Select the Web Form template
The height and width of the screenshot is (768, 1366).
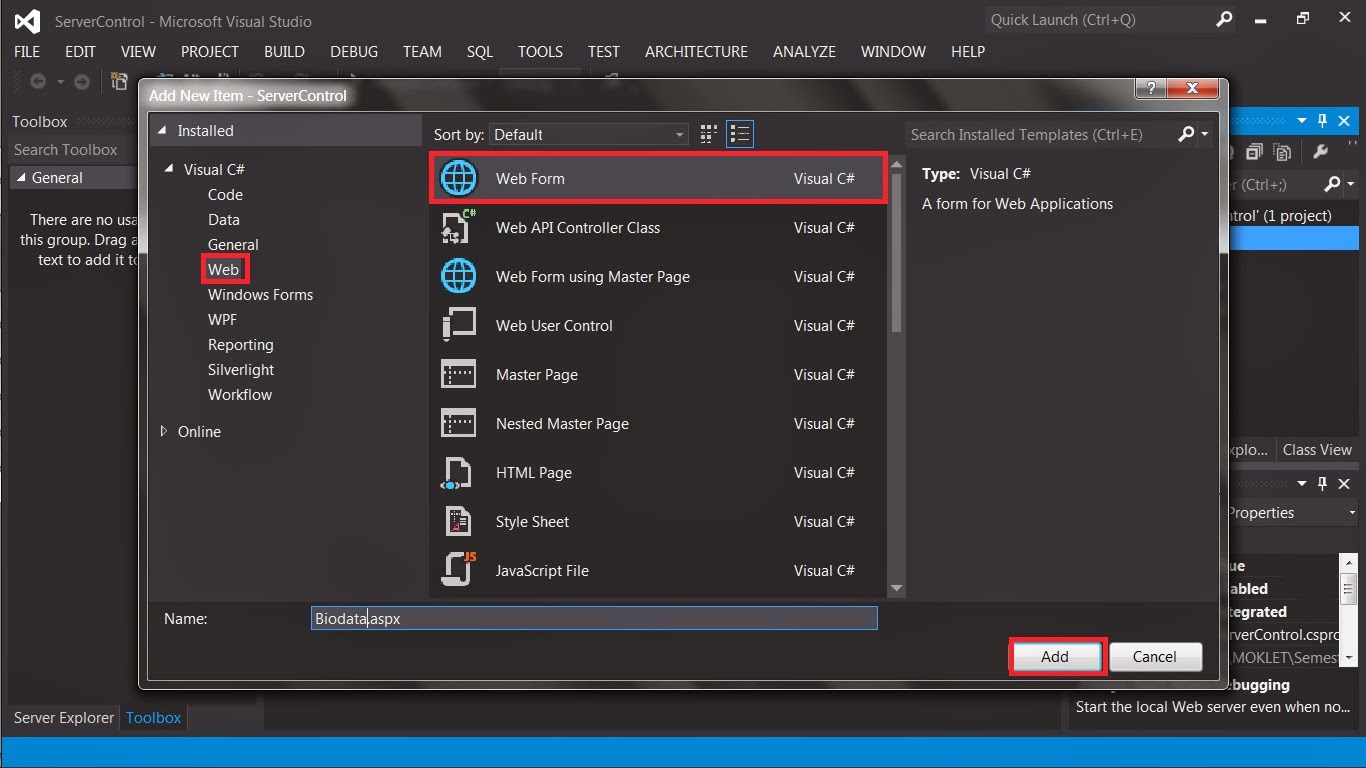pos(658,178)
